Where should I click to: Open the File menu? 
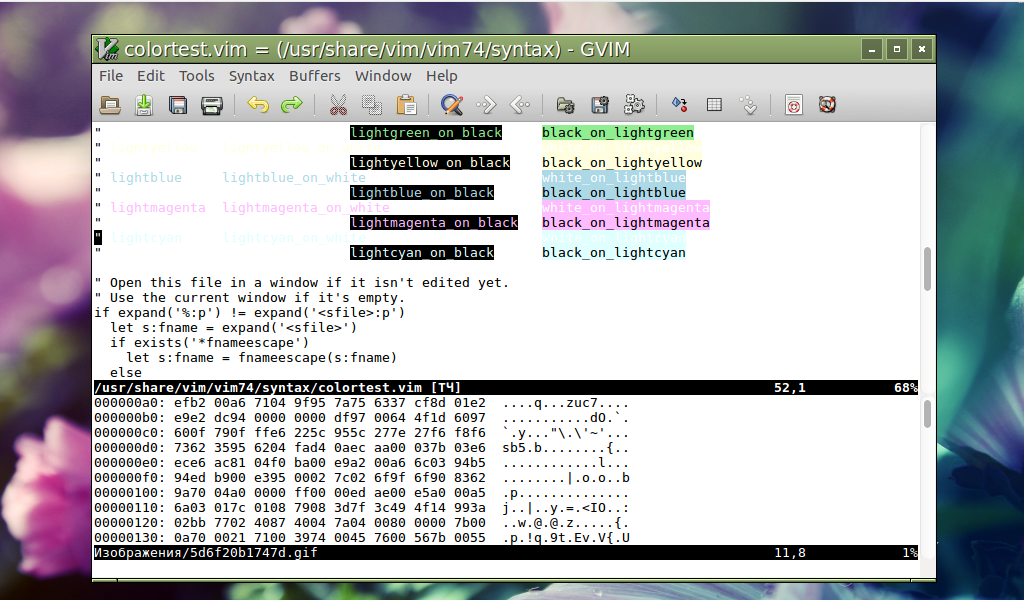coord(111,76)
